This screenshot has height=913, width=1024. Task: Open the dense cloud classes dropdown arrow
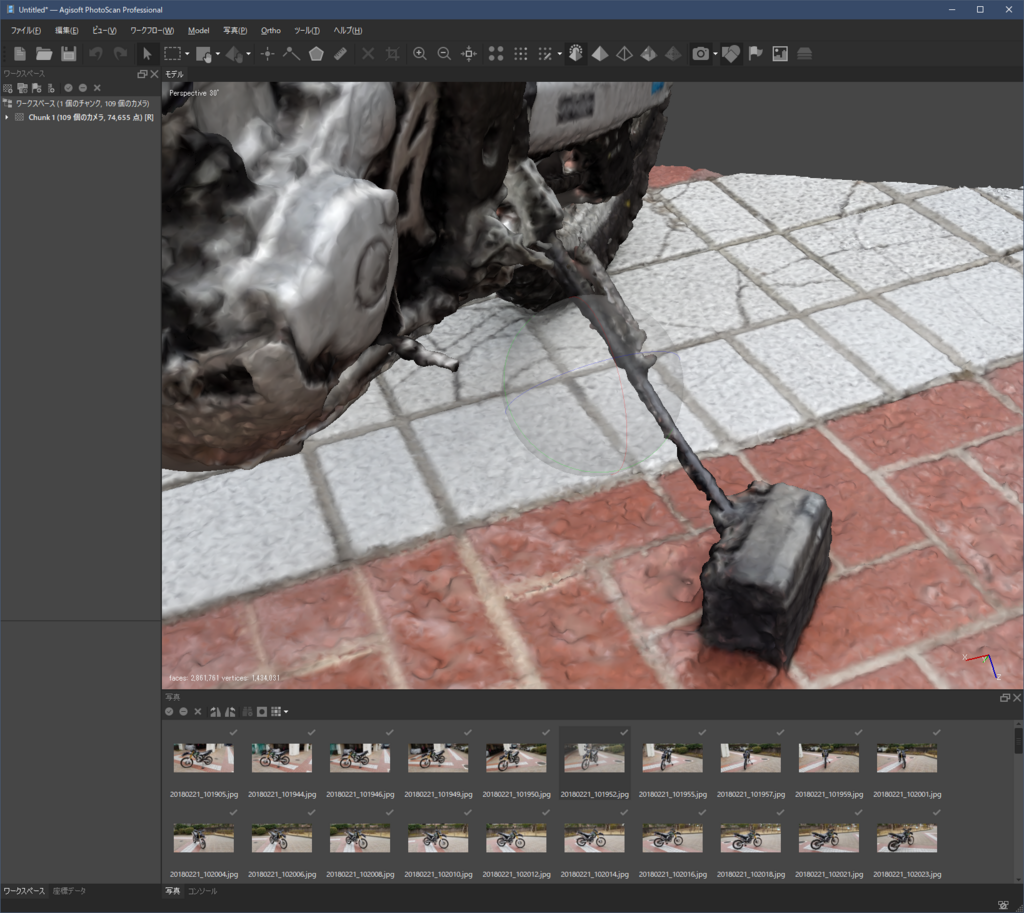560,54
